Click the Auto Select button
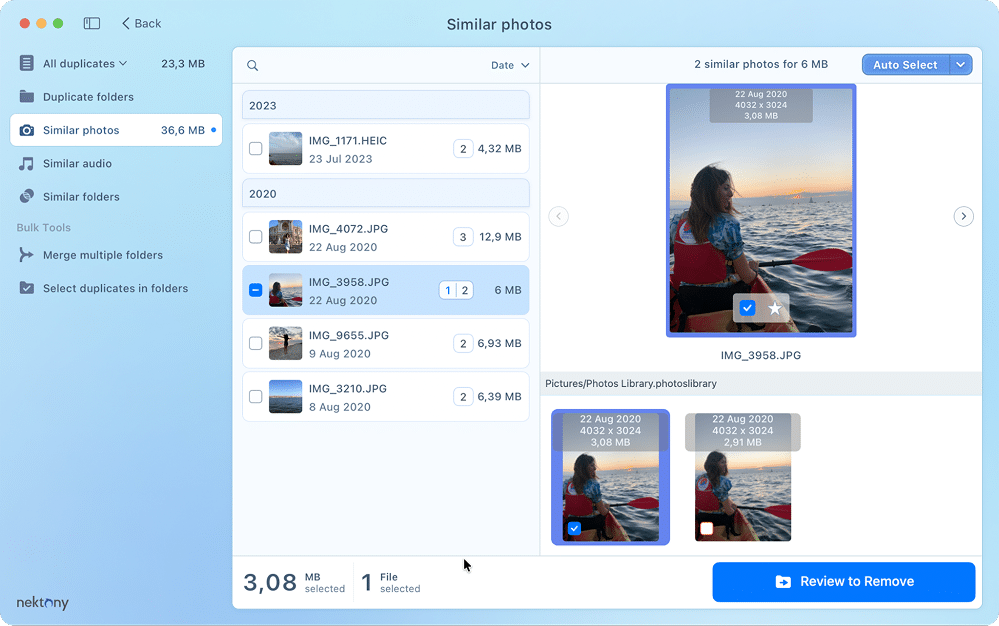This screenshot has width=999, height=626. tap(904, 64)
